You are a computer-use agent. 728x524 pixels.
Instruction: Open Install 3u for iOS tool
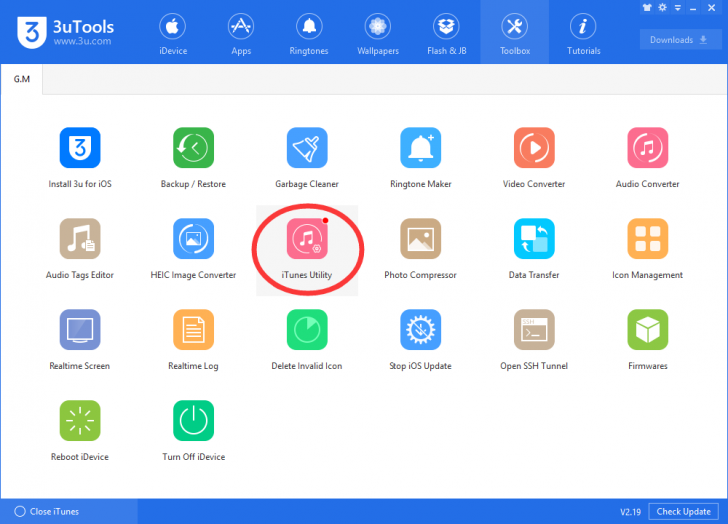[80, 148]
